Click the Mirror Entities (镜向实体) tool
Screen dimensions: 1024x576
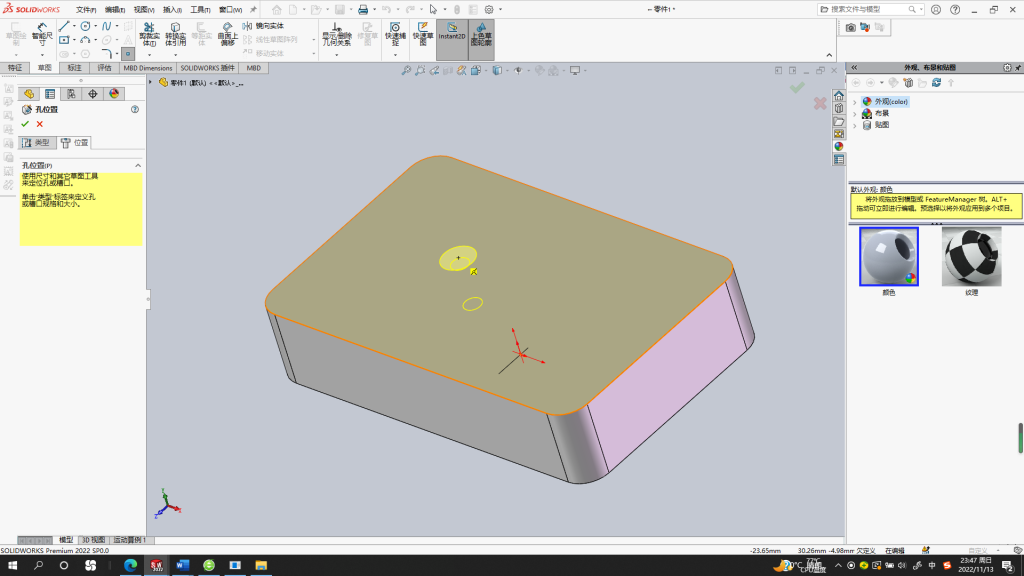263,26
